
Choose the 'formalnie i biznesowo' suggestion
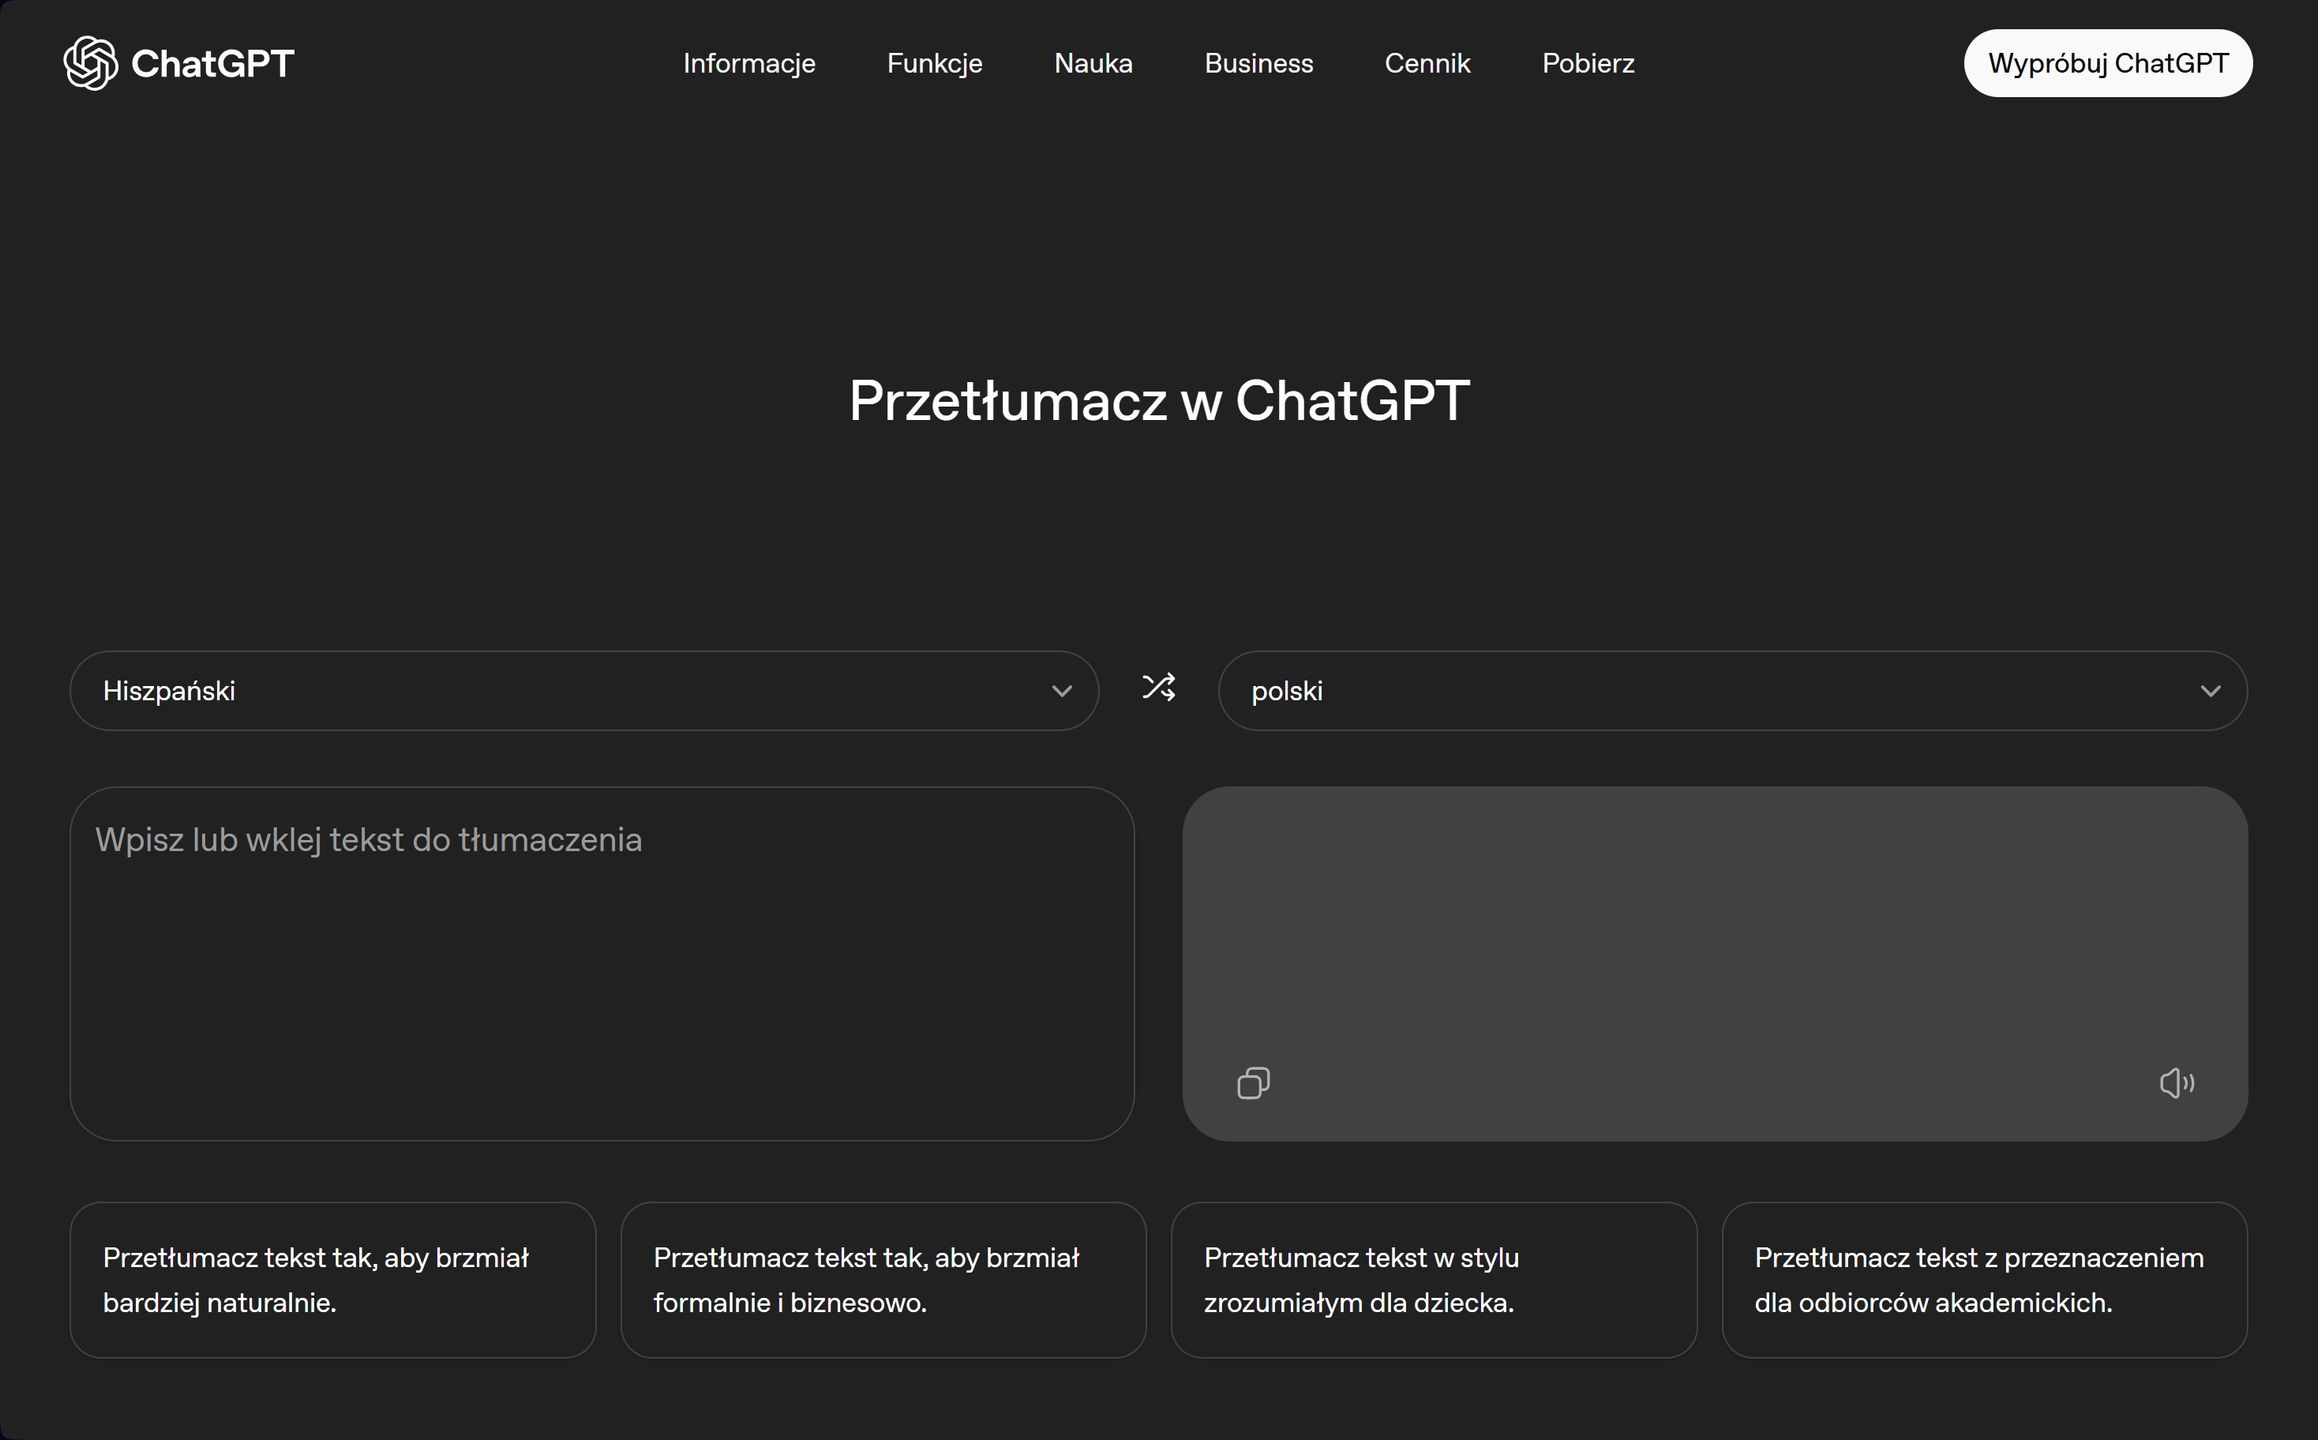(883, 1280)
